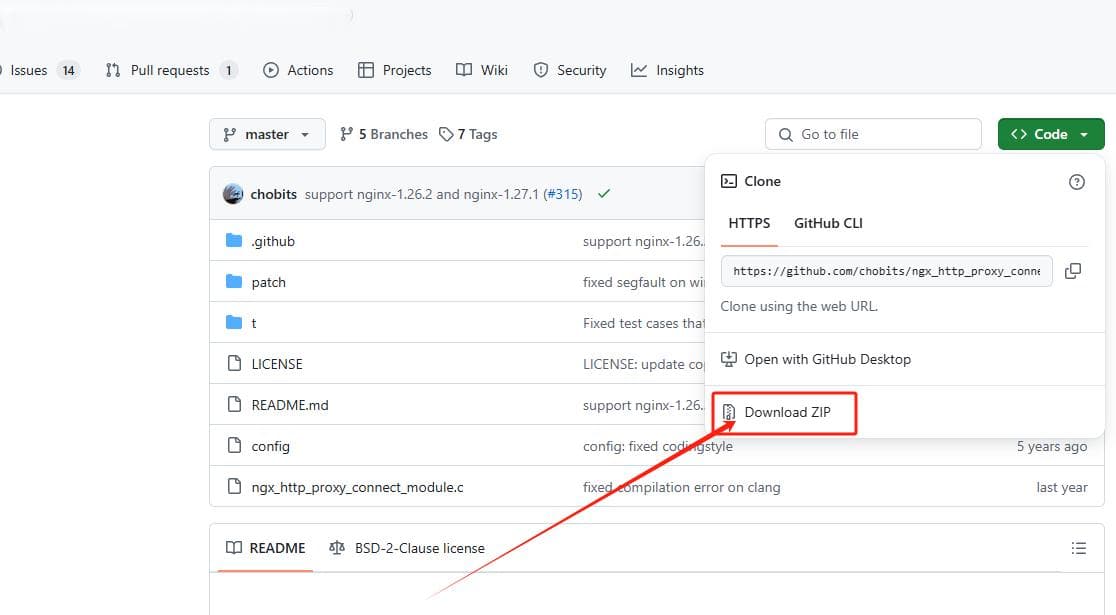The height and width of the screenshot is (615, 1116).
Task: Open pull request #315 link
Action: coord(562,194)
